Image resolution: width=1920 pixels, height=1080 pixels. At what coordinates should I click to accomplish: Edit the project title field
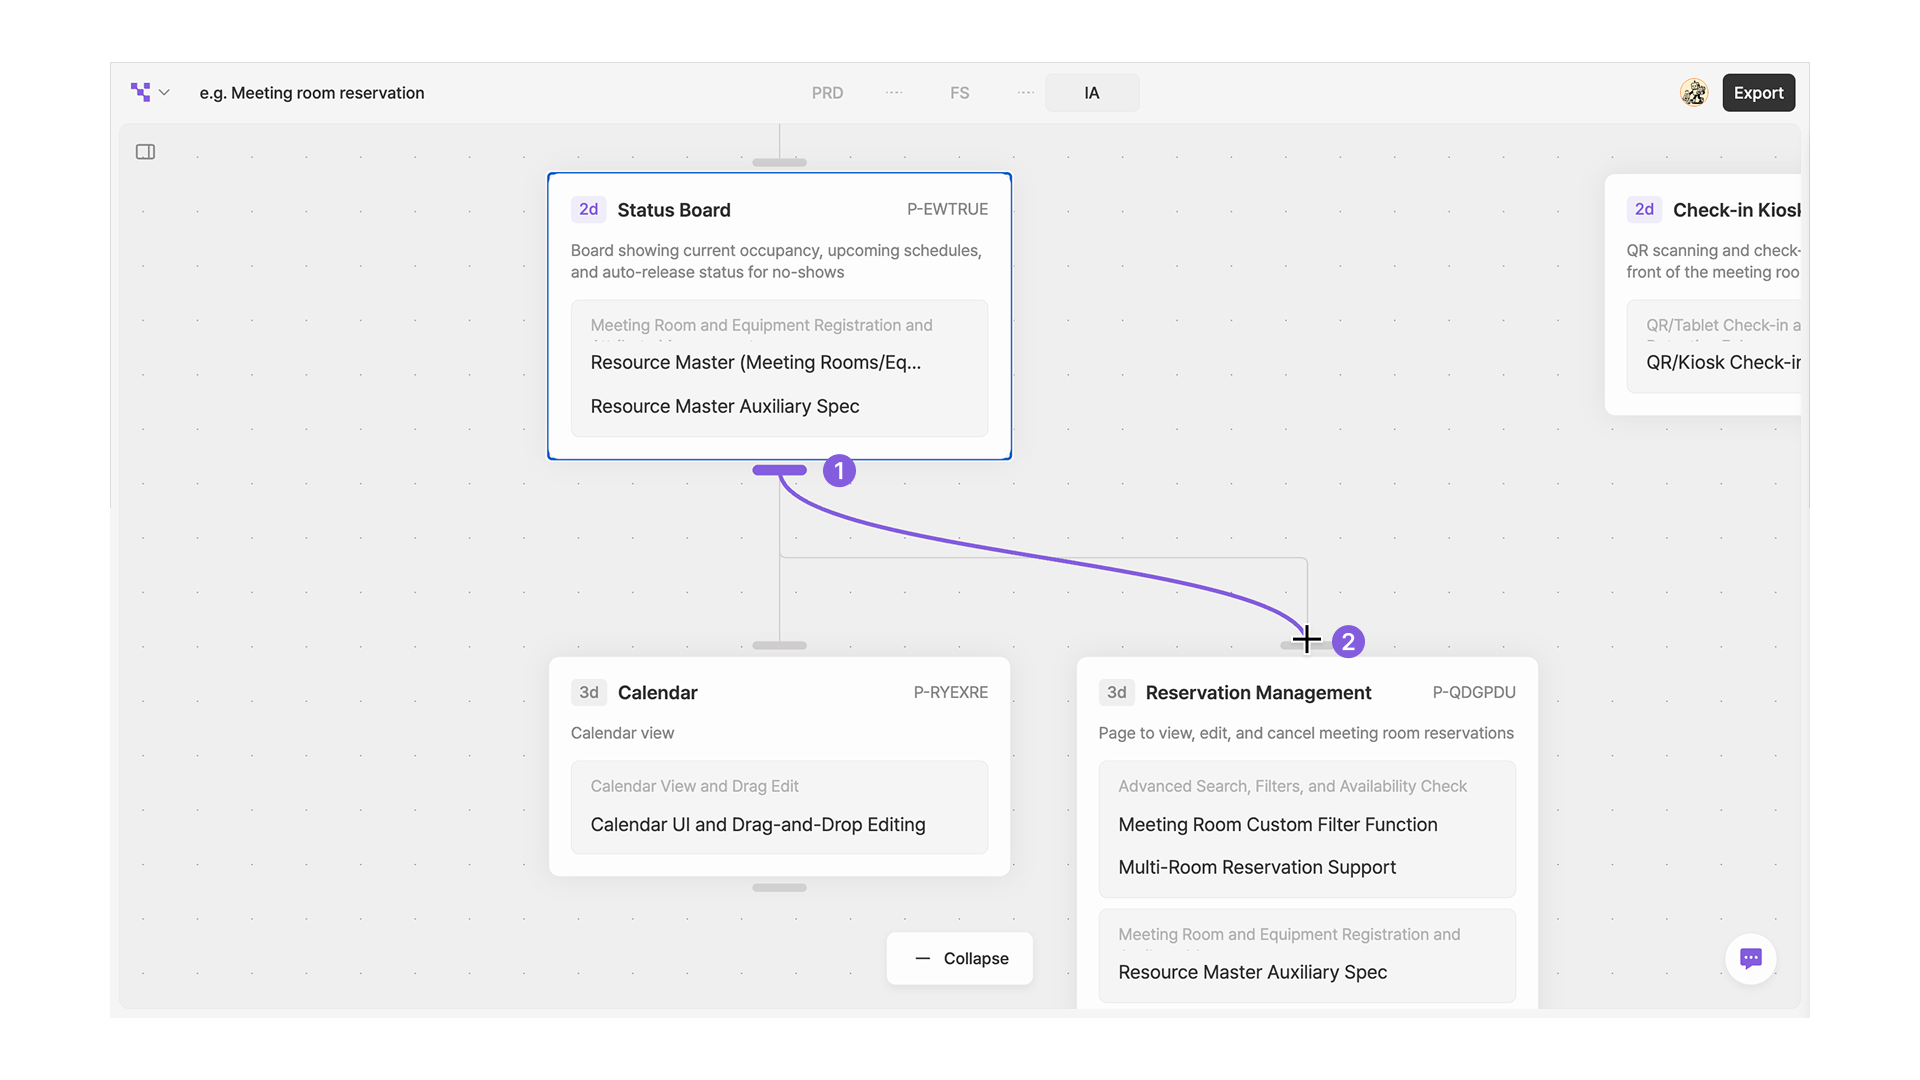[312, 92]
